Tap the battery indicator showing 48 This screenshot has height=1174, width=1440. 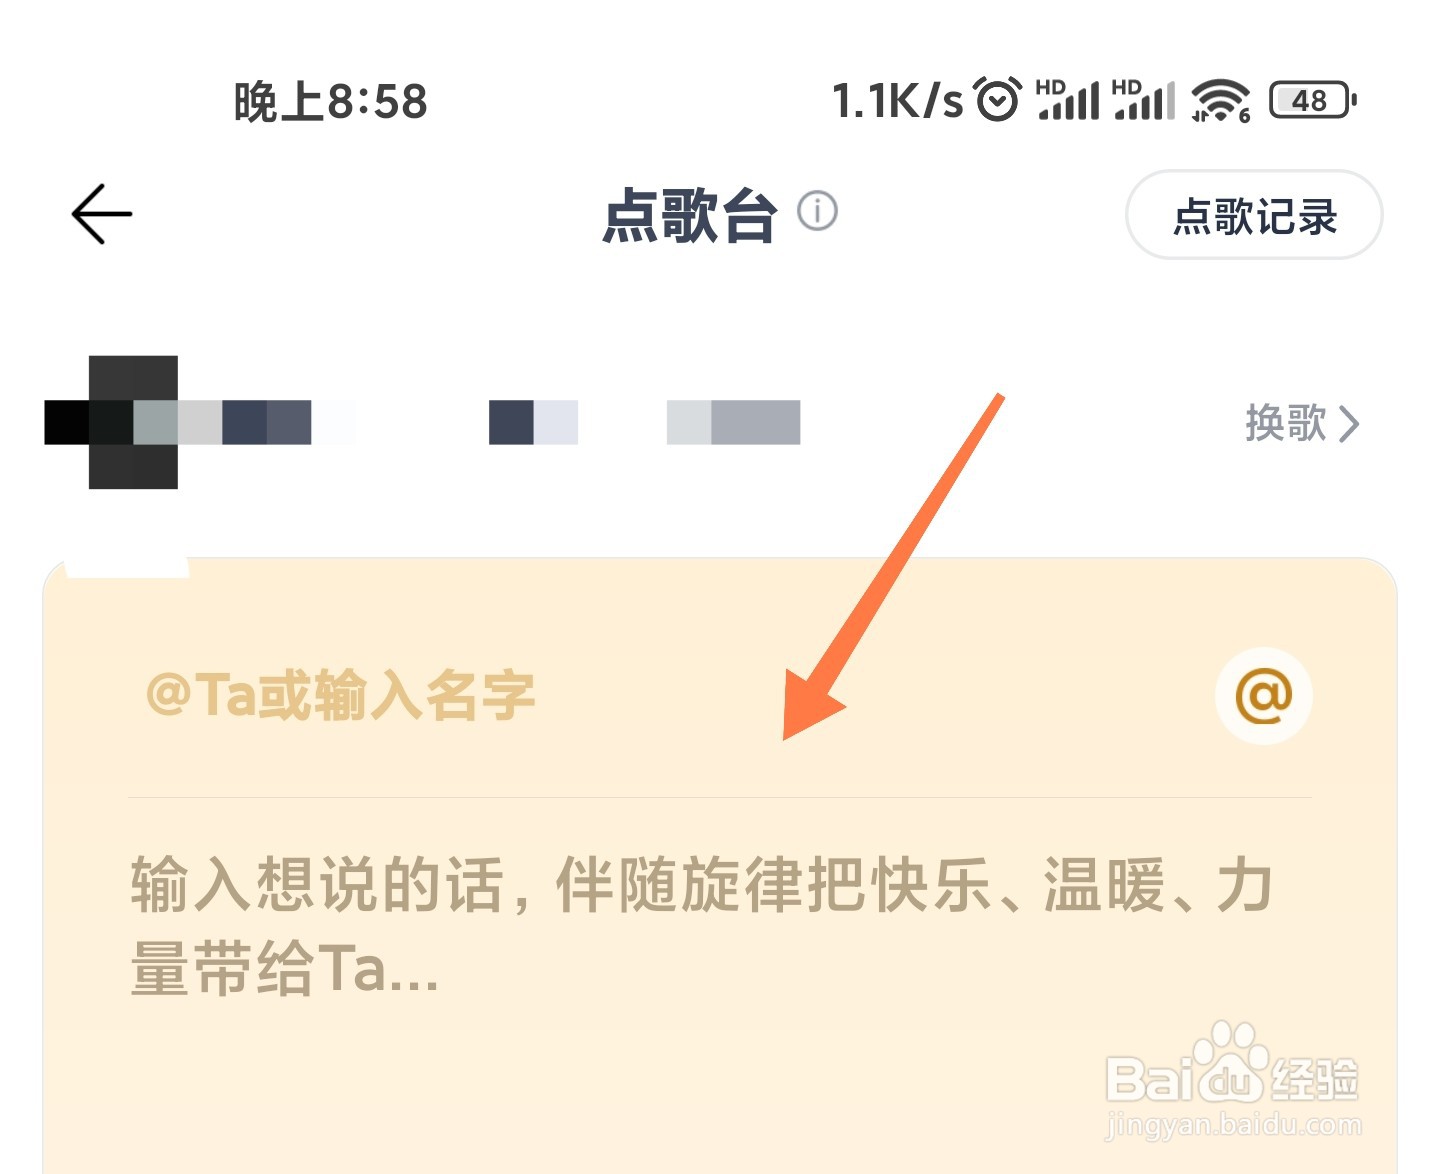[1313, 100]
